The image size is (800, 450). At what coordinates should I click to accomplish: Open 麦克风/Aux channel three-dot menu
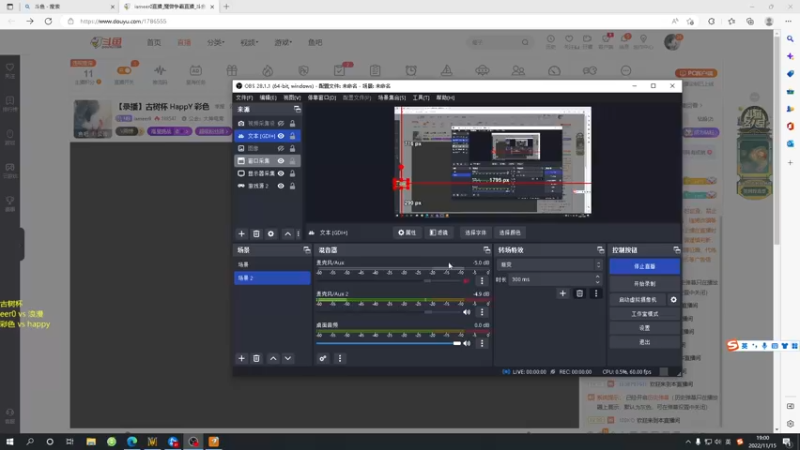482,281
